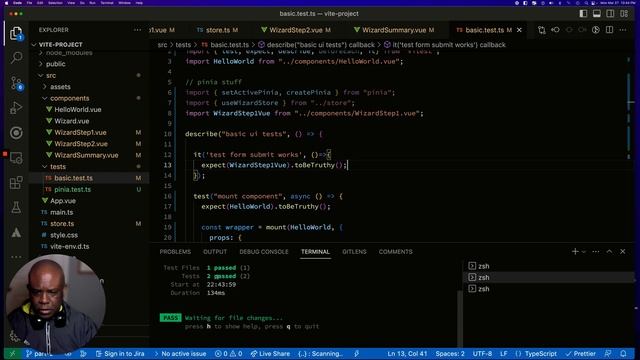The width and height of the screenshot is (640, 360).
Task: Open the Extensions view
Action: [x=16, y=183]
